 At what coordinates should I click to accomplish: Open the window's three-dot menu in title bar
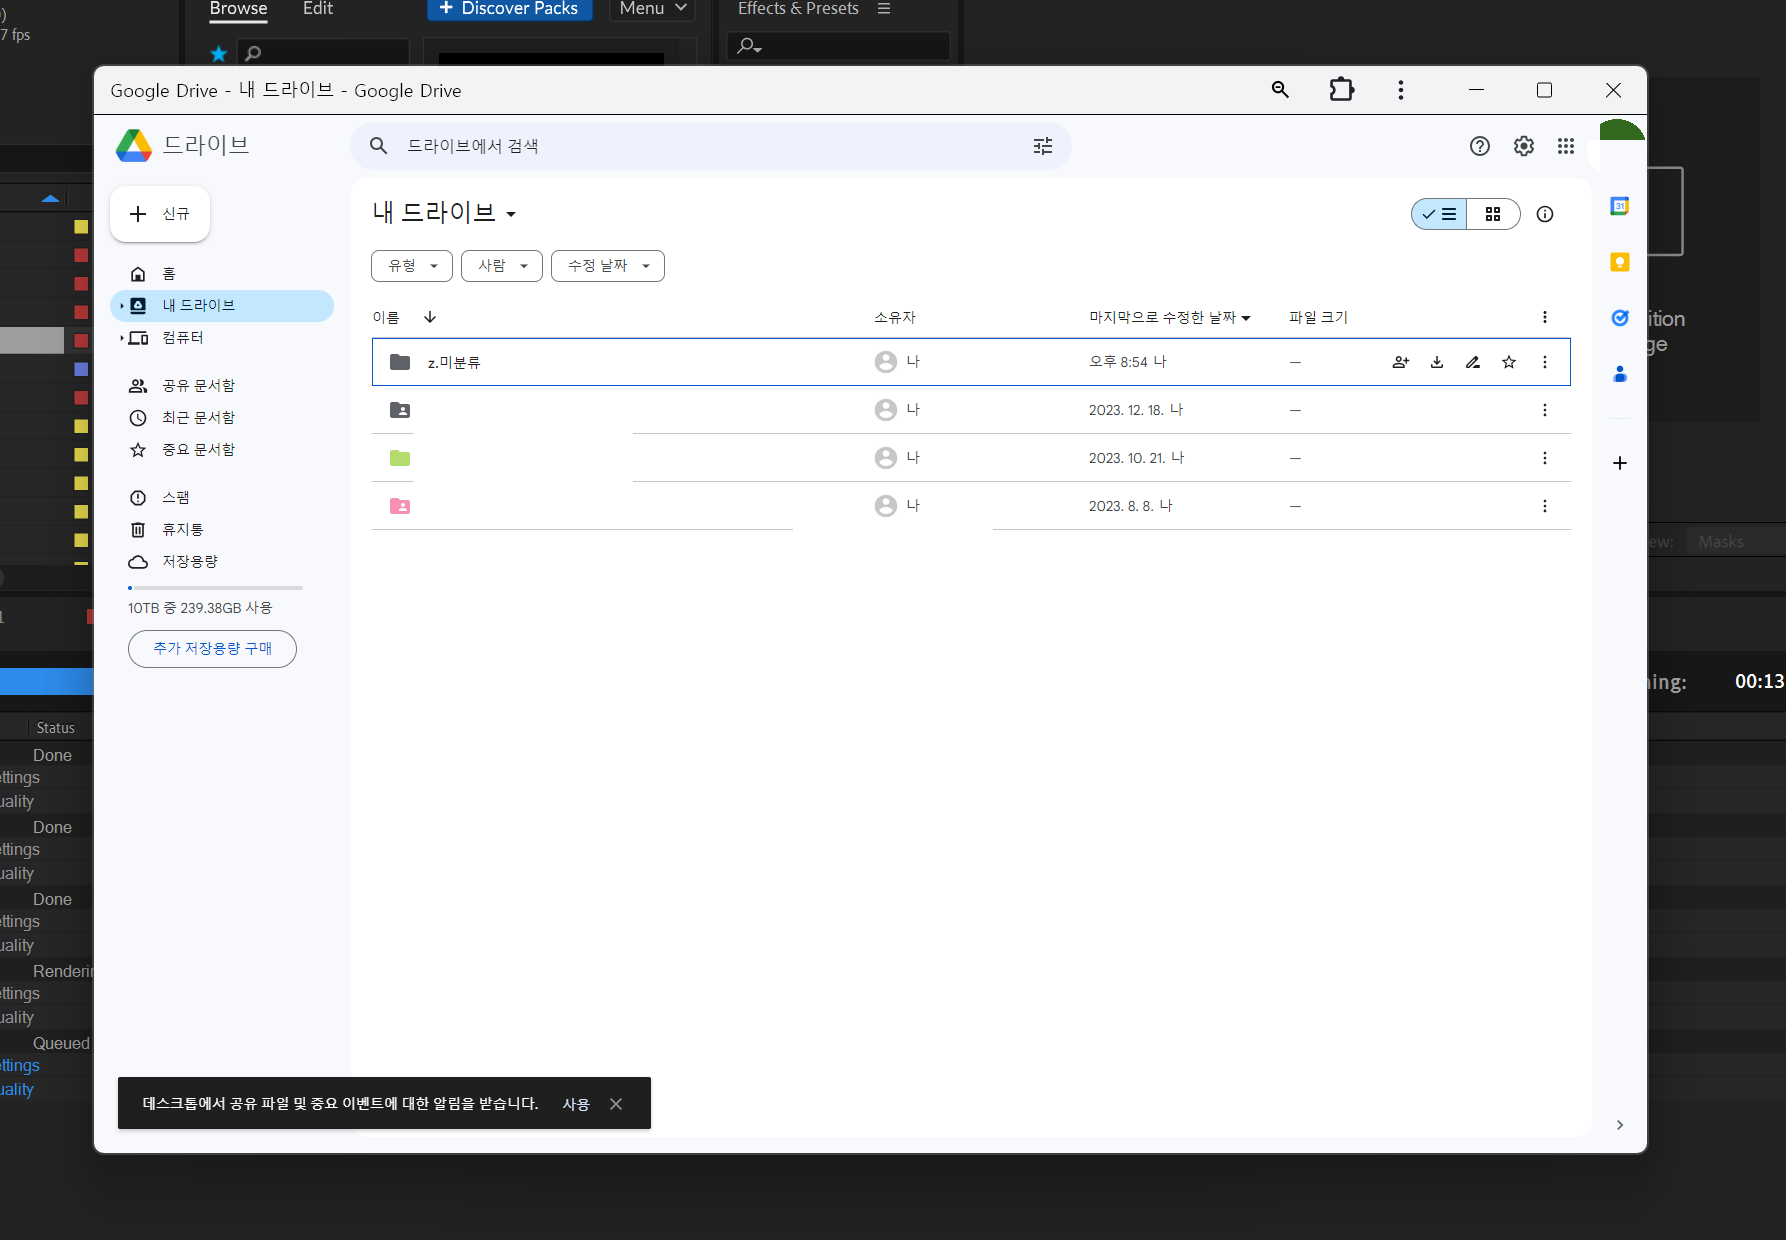pyautogui.click(x=1401, y=90)
